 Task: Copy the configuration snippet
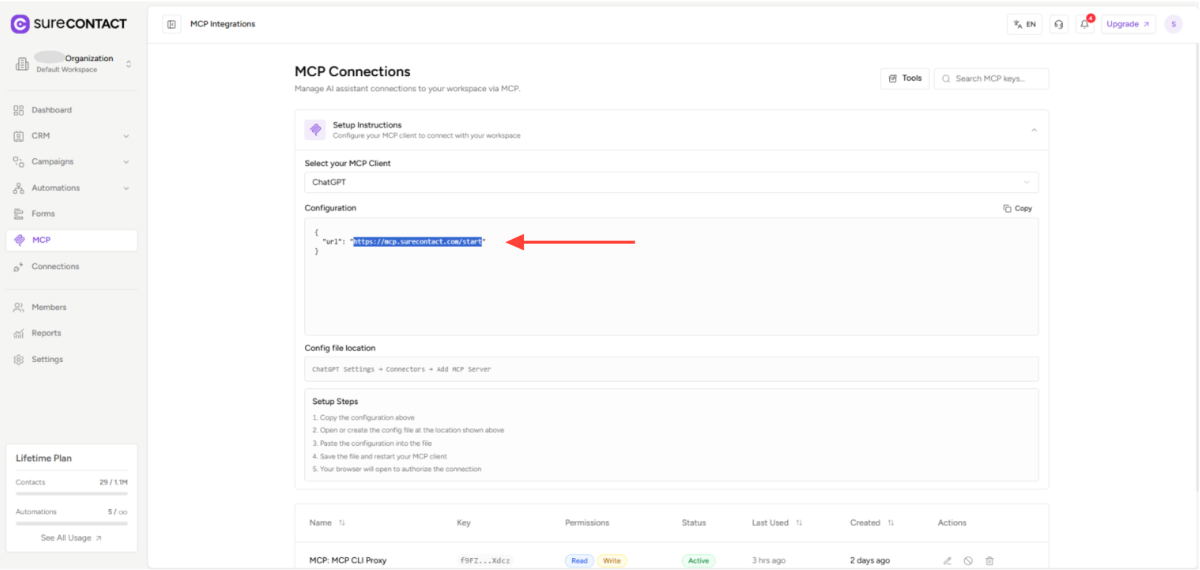1017,209
